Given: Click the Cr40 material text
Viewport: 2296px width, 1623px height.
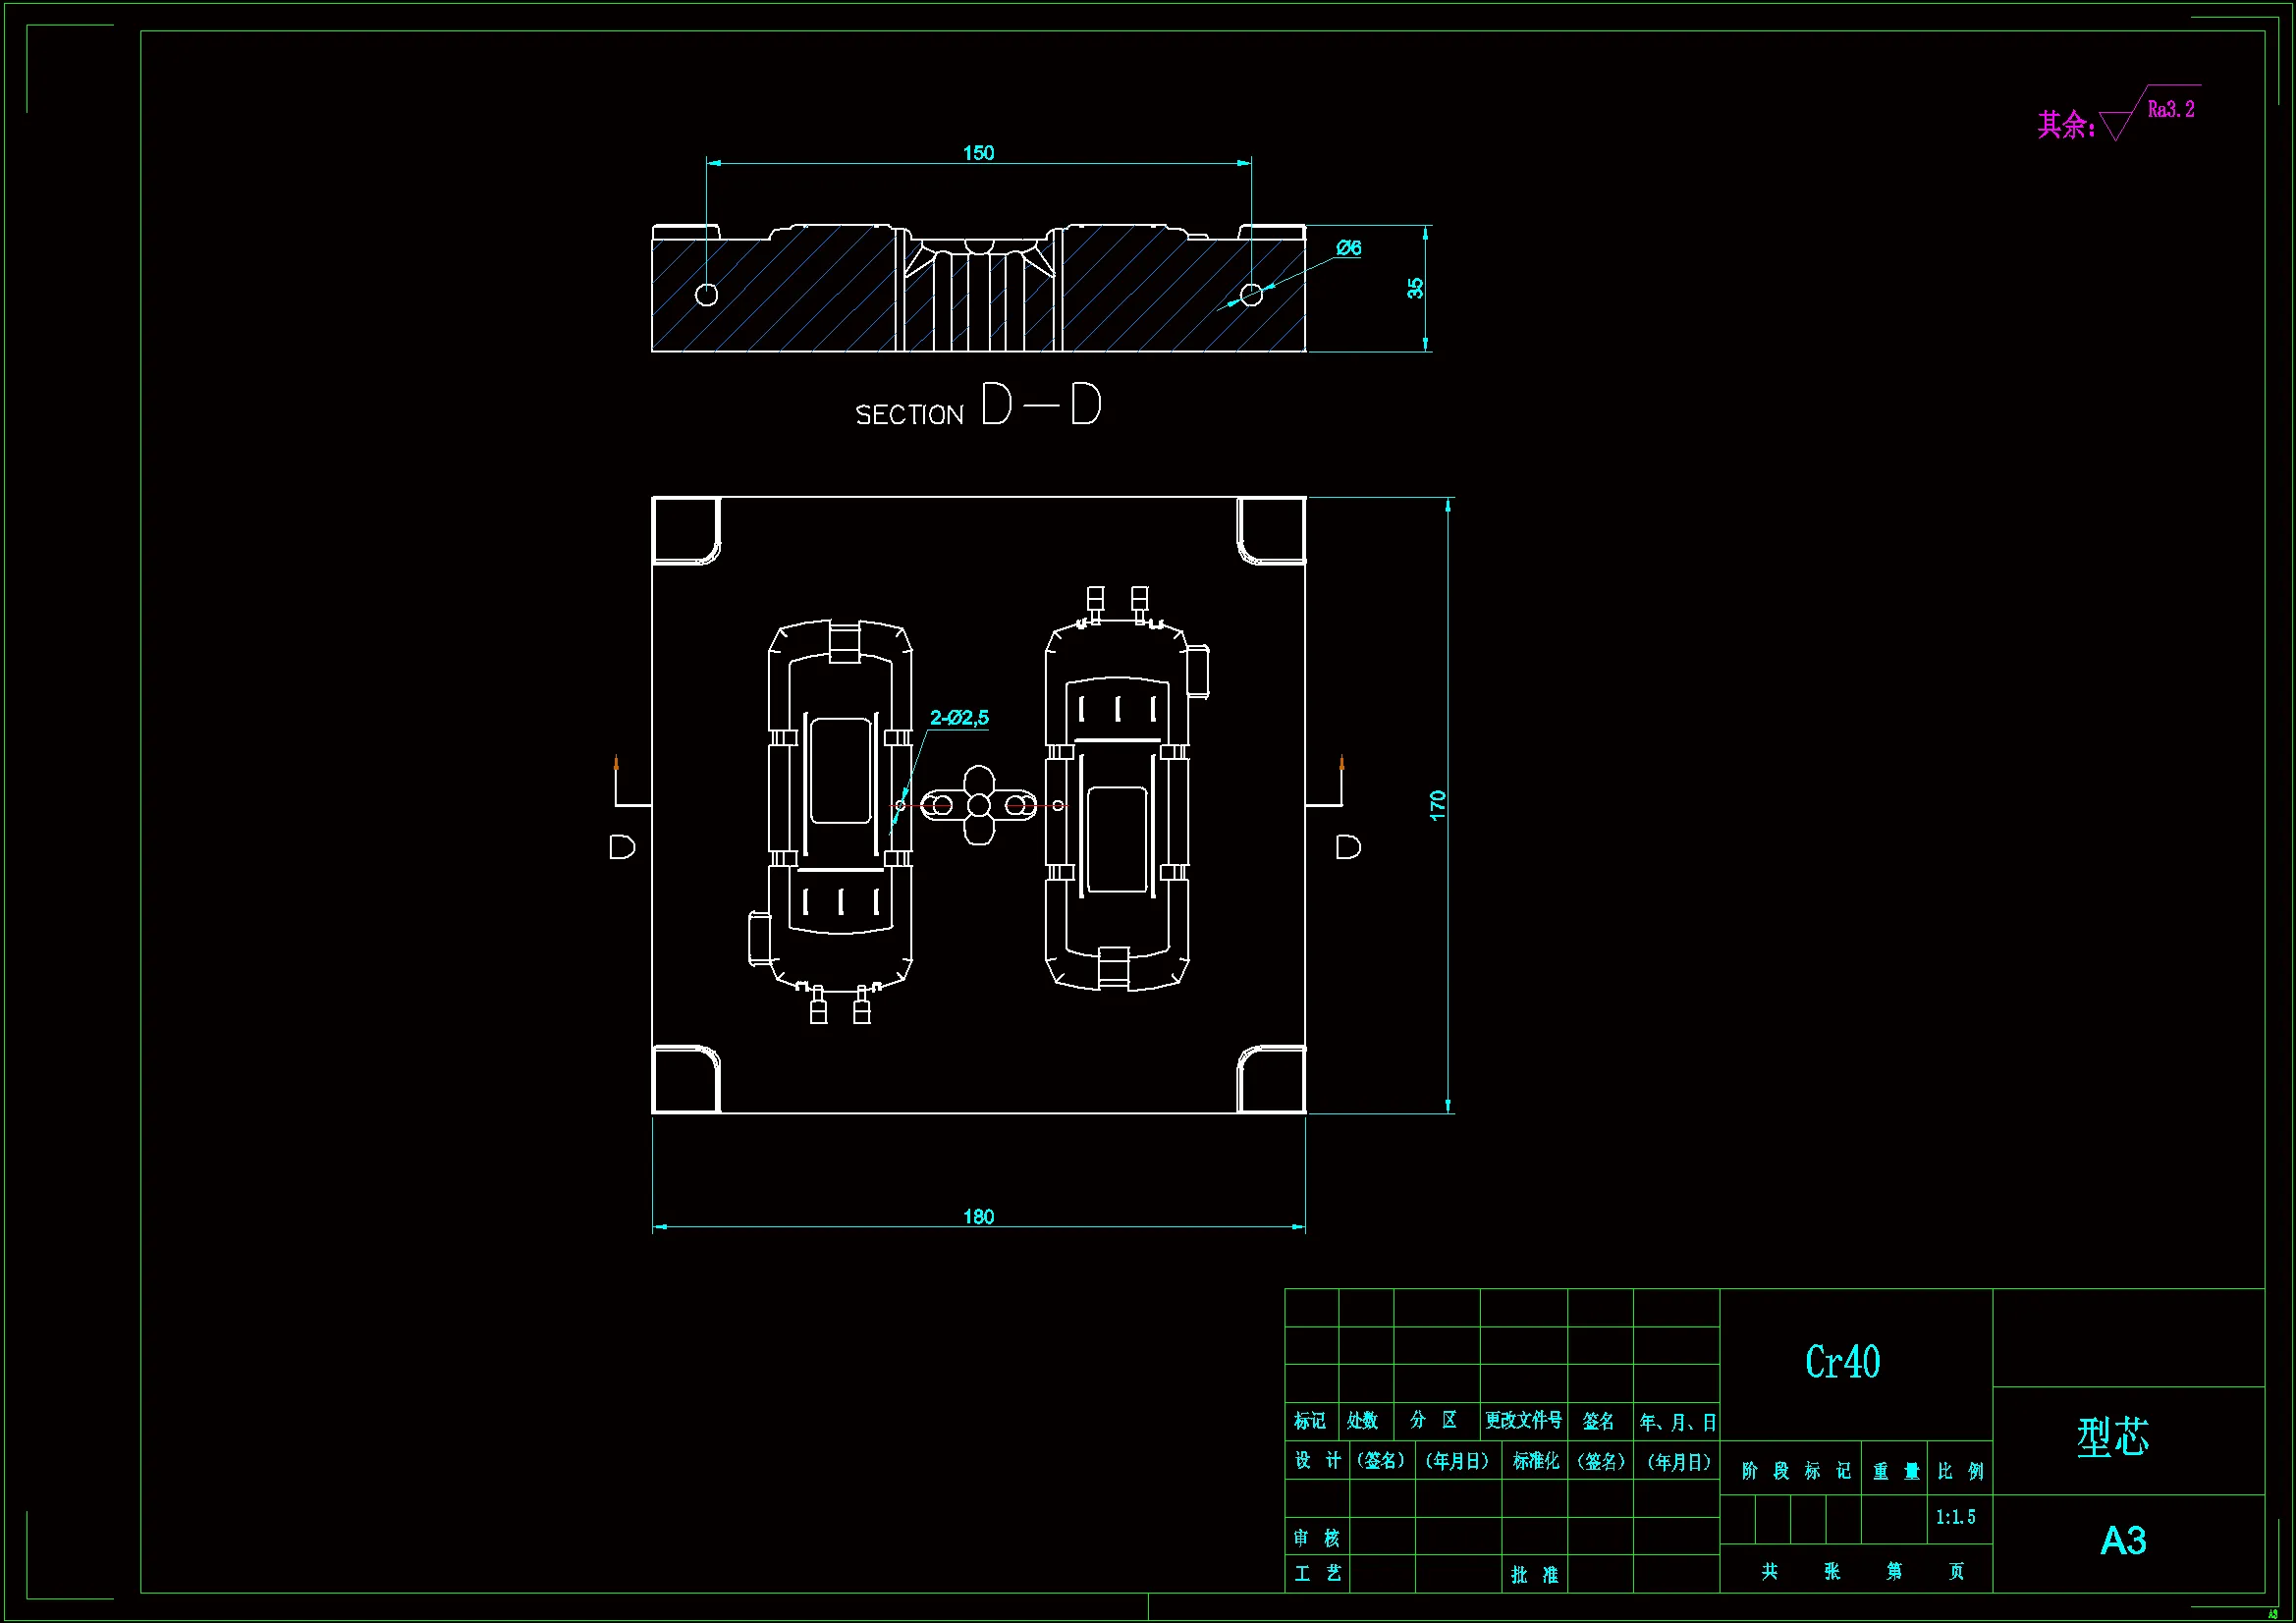Looking at the screenshot, I should point(1842,1362).
